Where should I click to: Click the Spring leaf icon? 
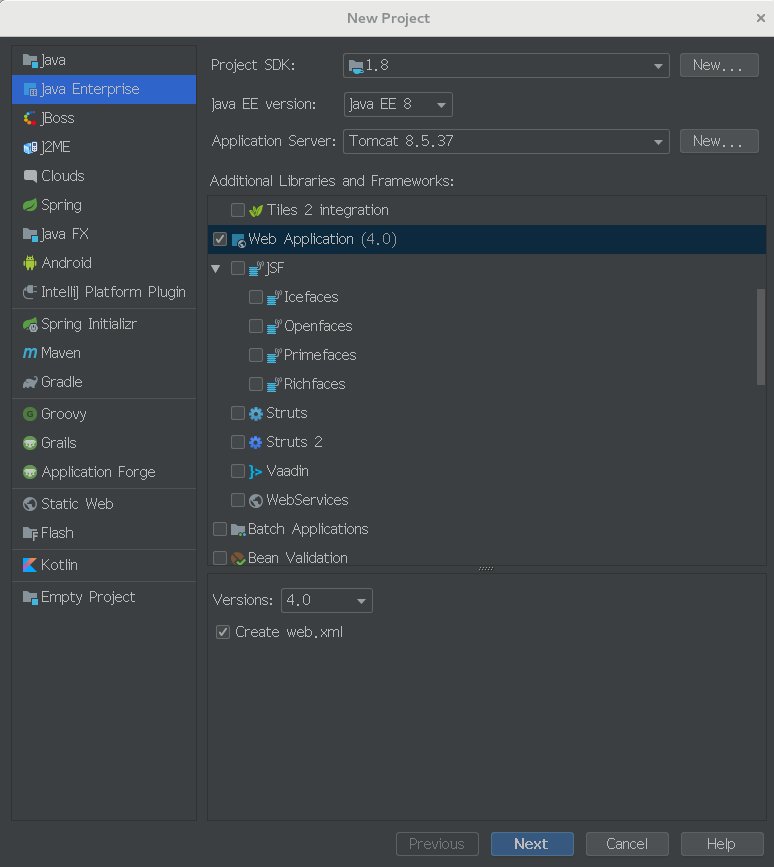(30, 205)
